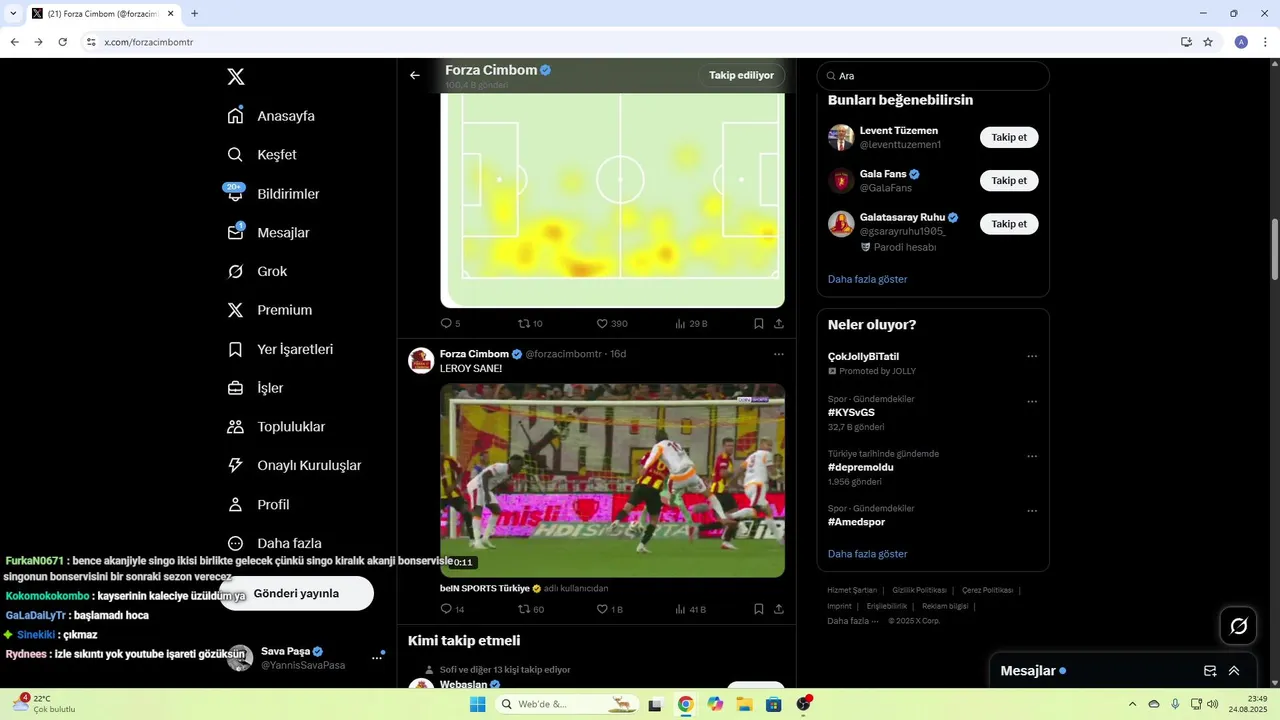Follow Galatasaray Ruhu with Takip et
Viewport: 1280px width, 720px height.
(x=1009, y=224)
